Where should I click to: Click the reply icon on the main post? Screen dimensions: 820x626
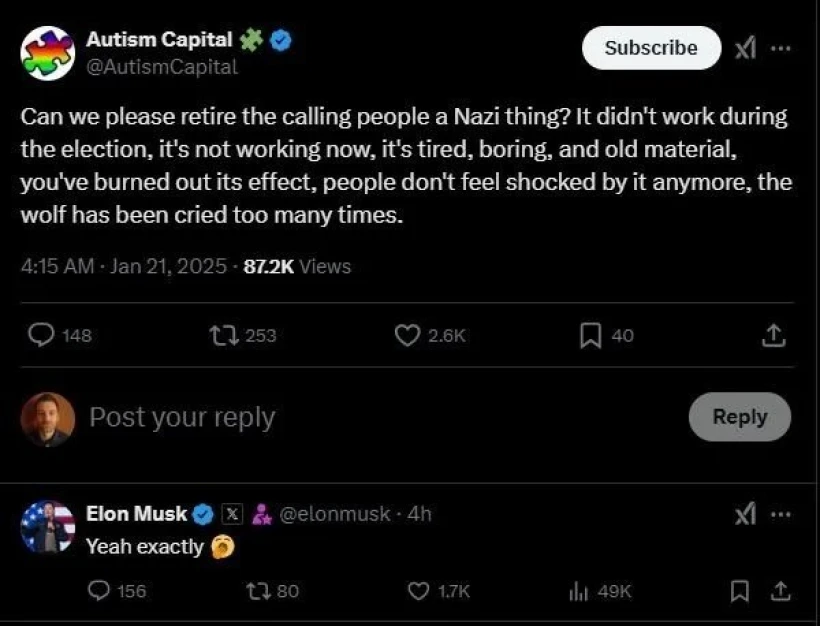coord(40,336)
